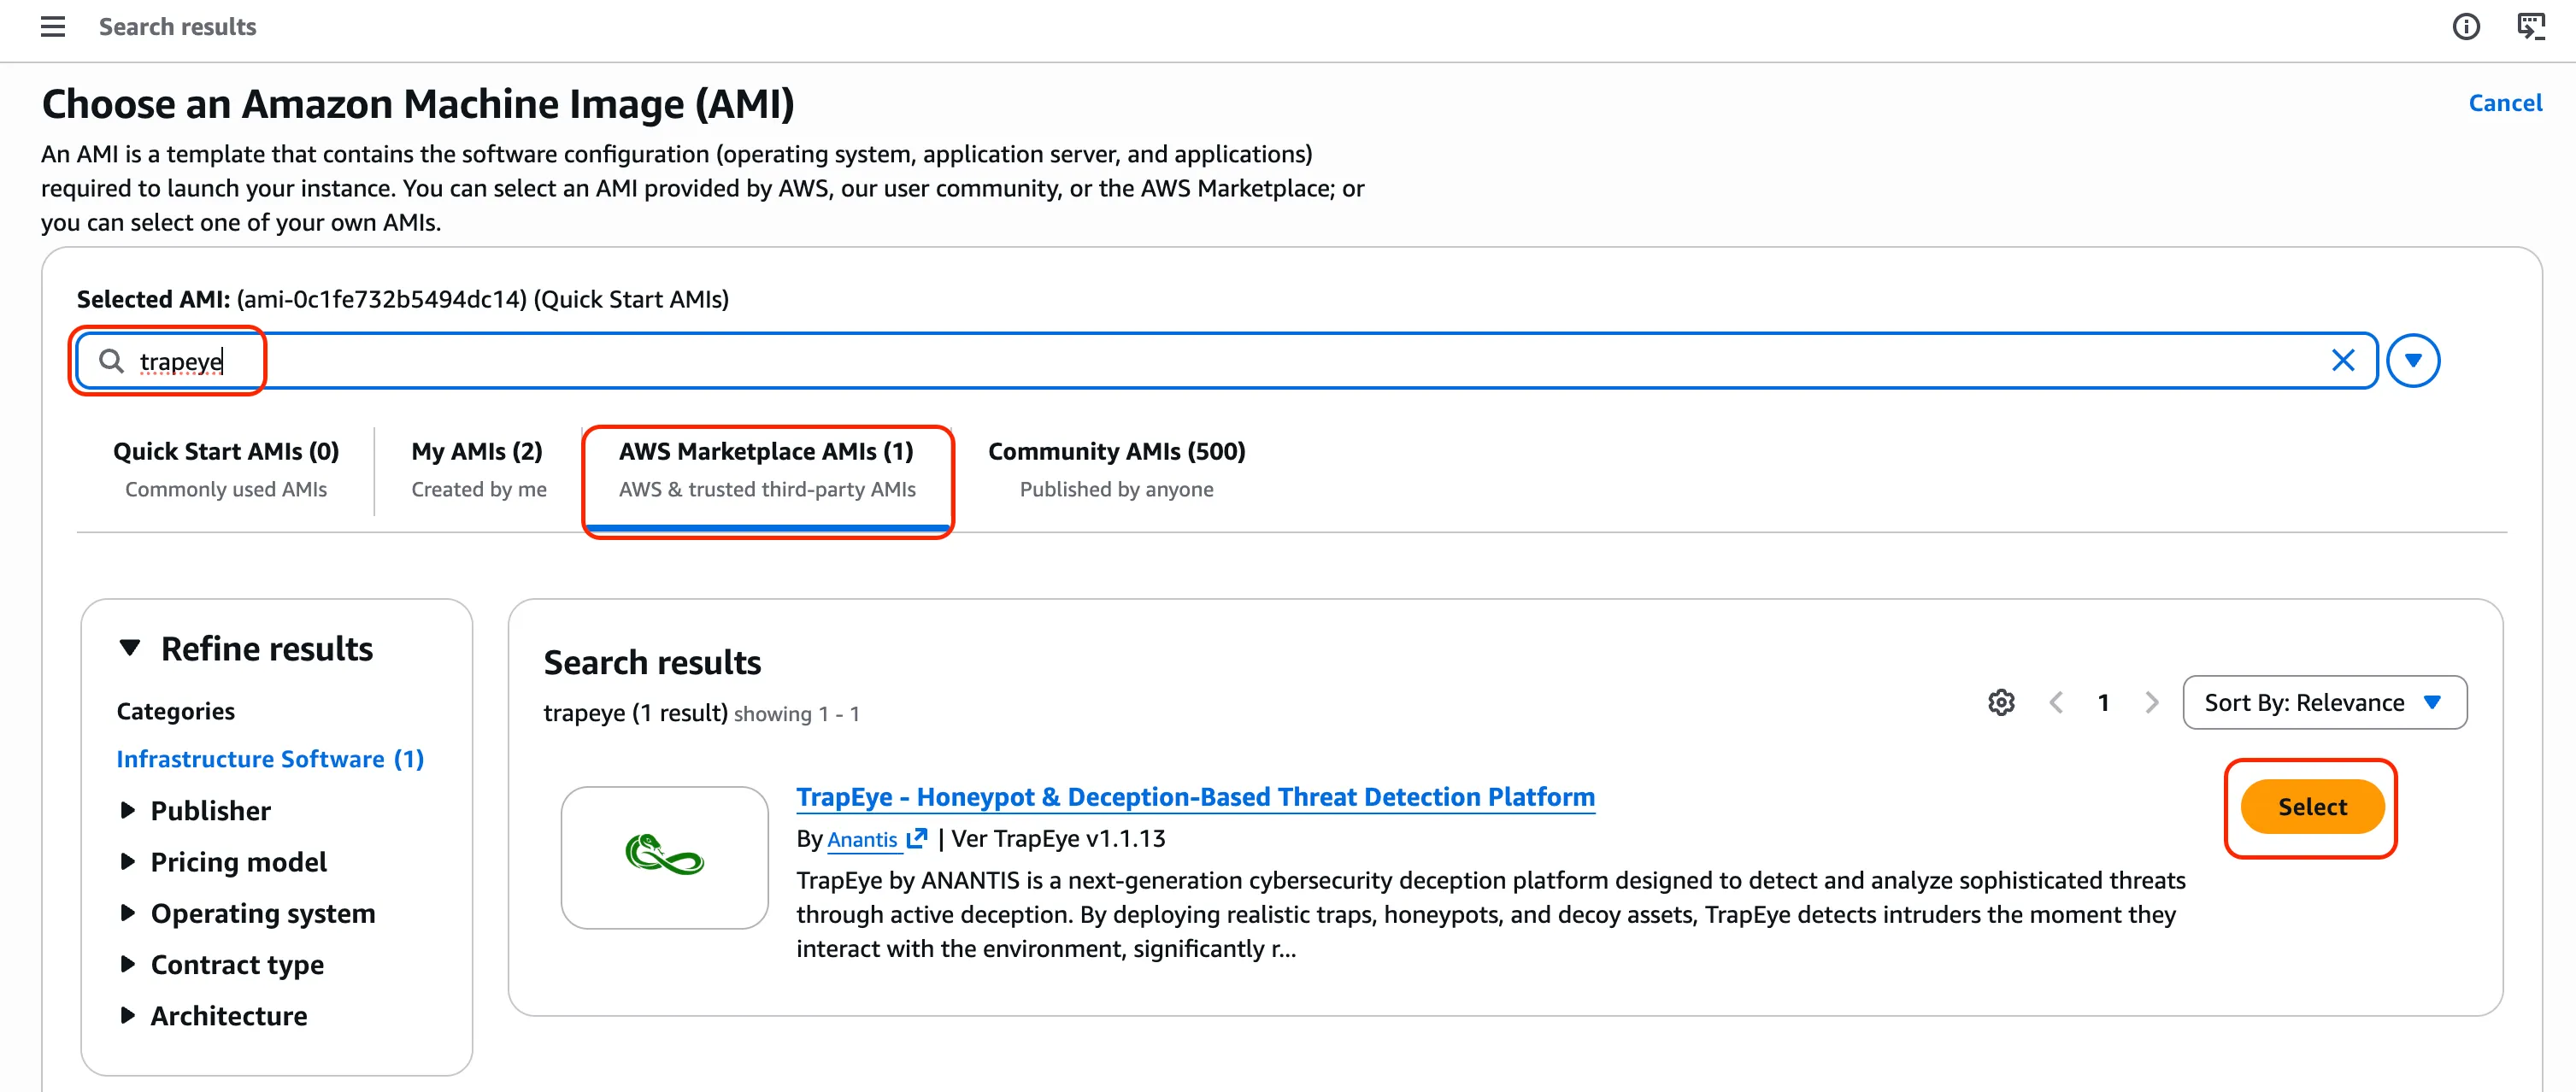This screenshot has height=1092, width=2576.
Task: Click in the AMI search field
Action: coord(1200,361)
